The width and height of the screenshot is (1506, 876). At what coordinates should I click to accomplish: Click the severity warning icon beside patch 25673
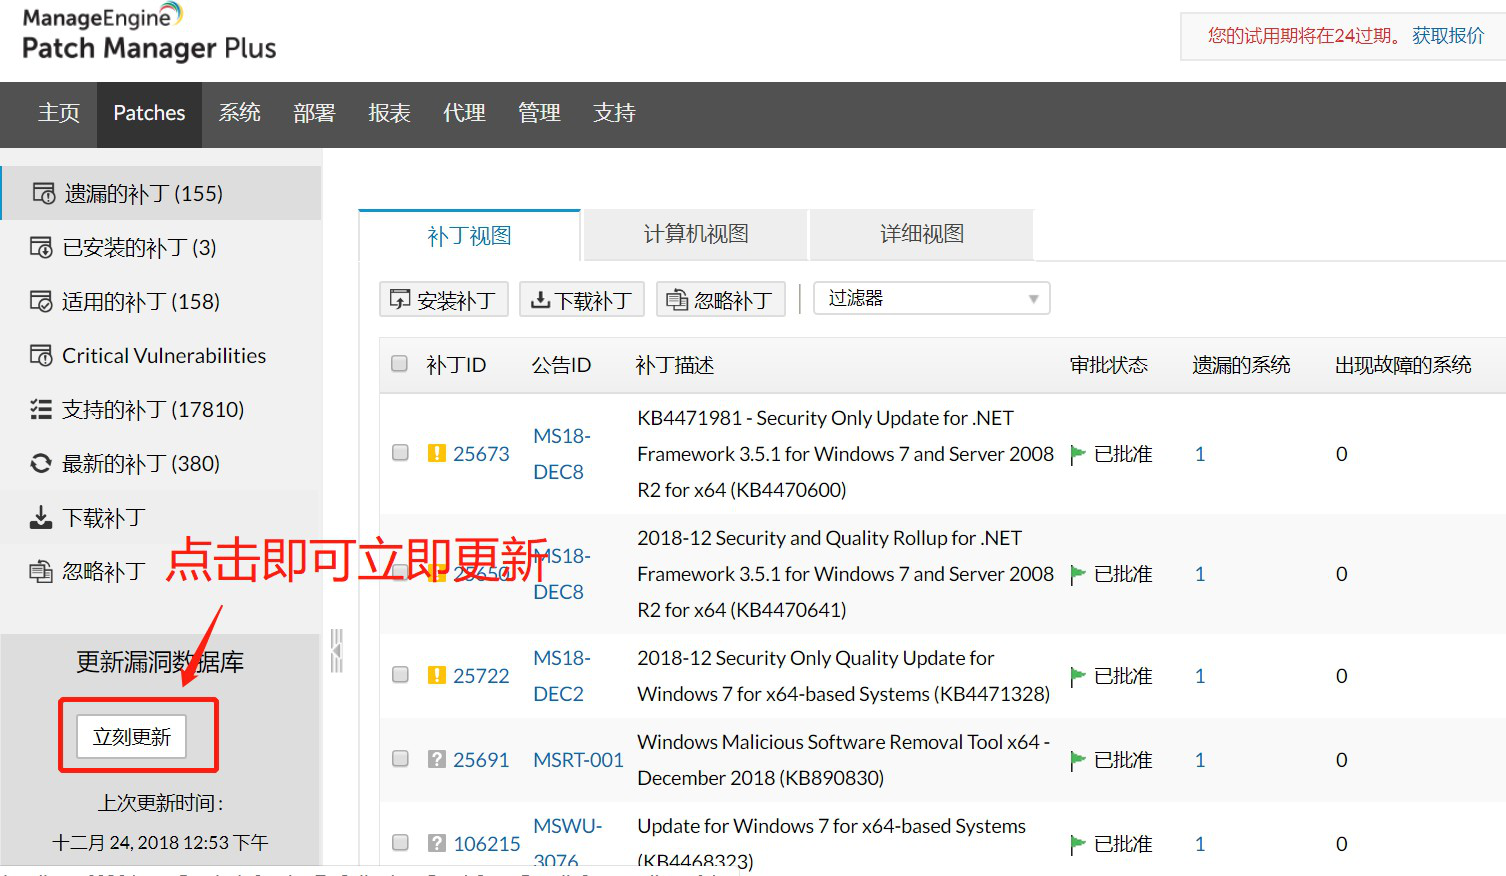pyautogui.click(x=437, y=453)
